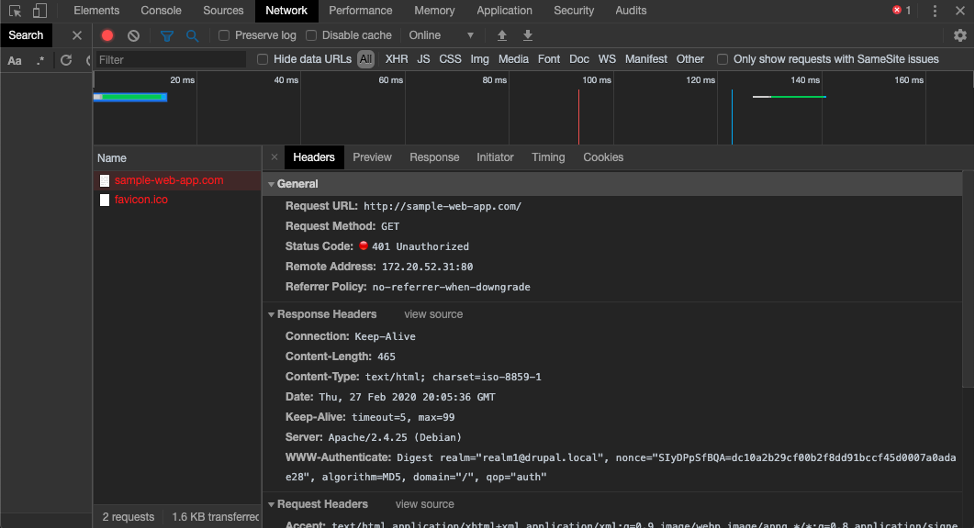The width and height of the screenshot is (975, 528).
Task: Enable the Preserve log checkbox
Action: click(224, 35)
